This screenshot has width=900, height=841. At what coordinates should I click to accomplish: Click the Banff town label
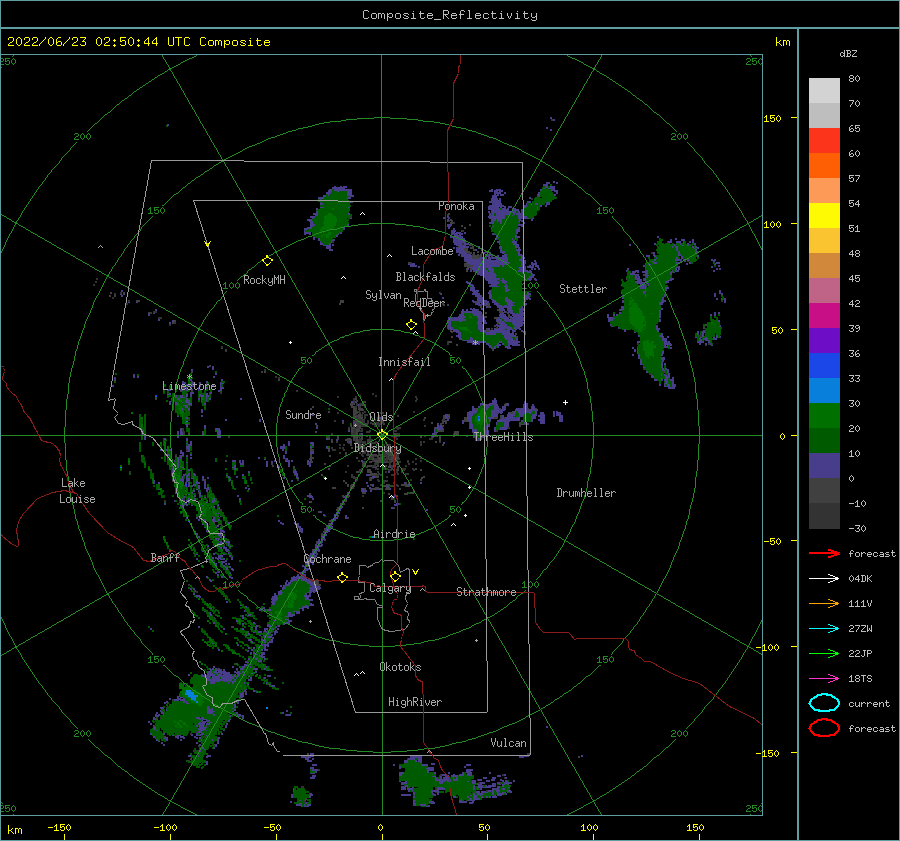coord(165,557)
